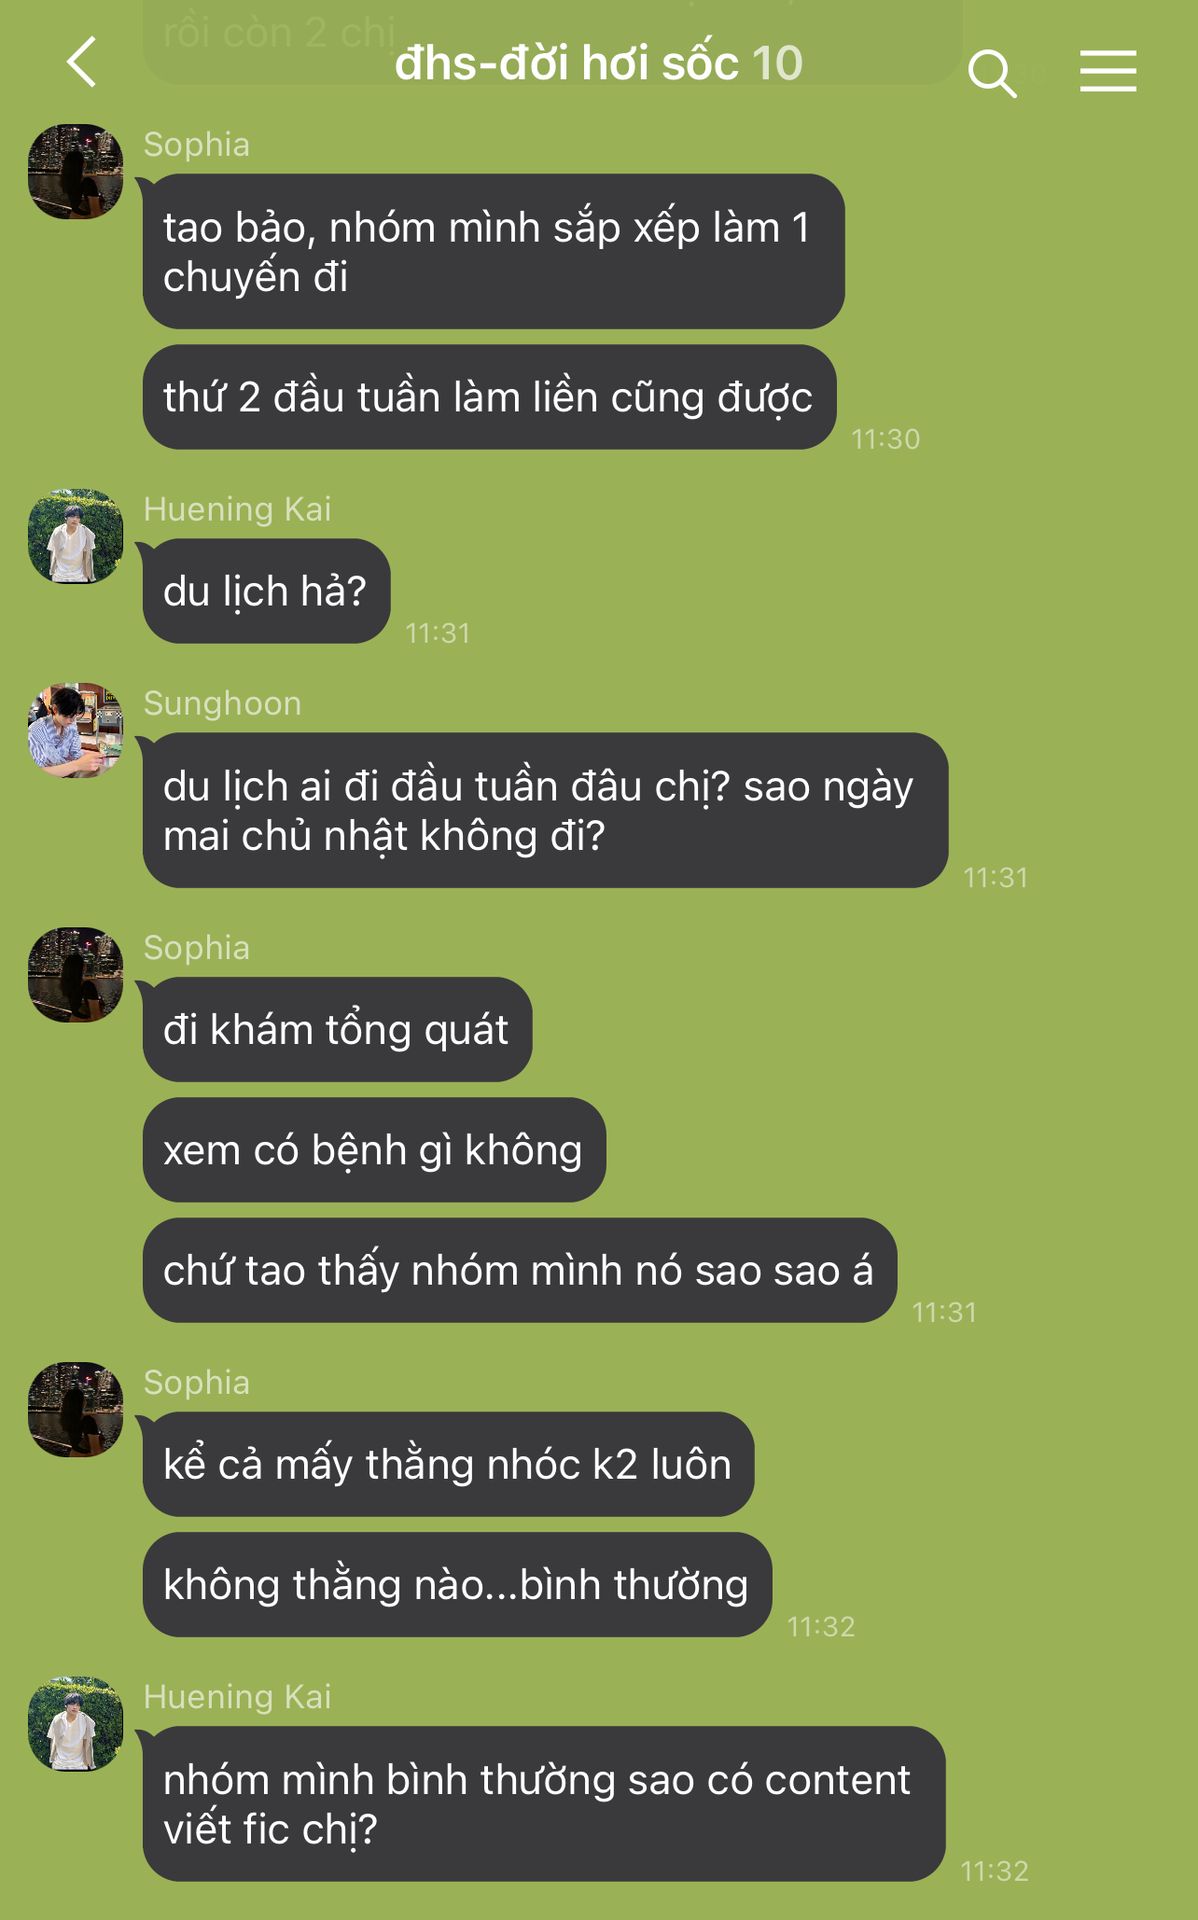Image resolution: width=1198 pixels, height=1920 pixels.
Task: Select the group title 'đhs-đời hơi sốc 10'
Action: pos(598,63)
